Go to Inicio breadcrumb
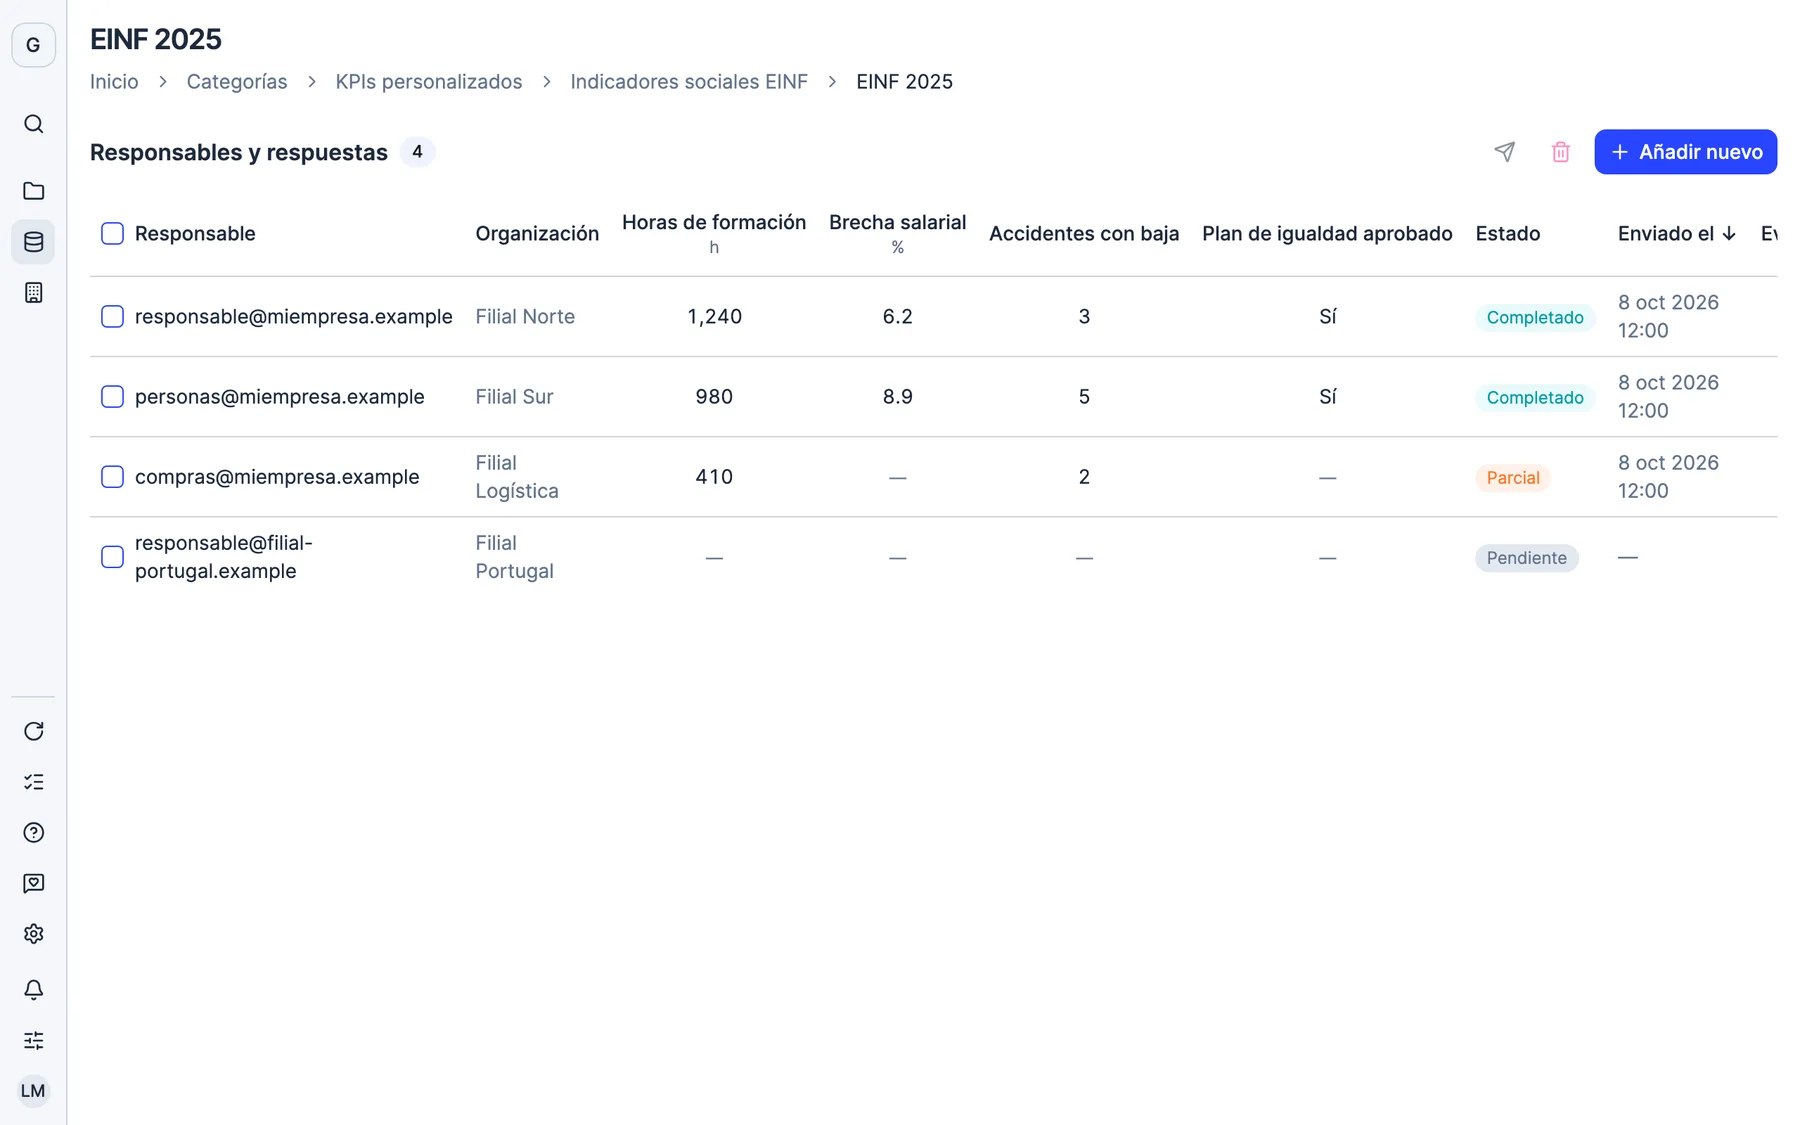The height and width of the screenshot is (1125, 1800). [x=114, y=82]
